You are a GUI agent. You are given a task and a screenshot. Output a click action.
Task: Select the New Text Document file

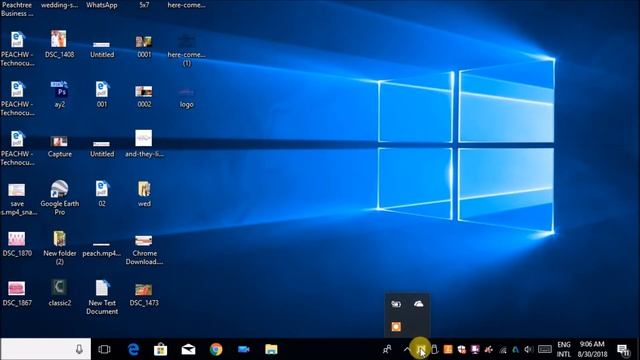(102, 297)
